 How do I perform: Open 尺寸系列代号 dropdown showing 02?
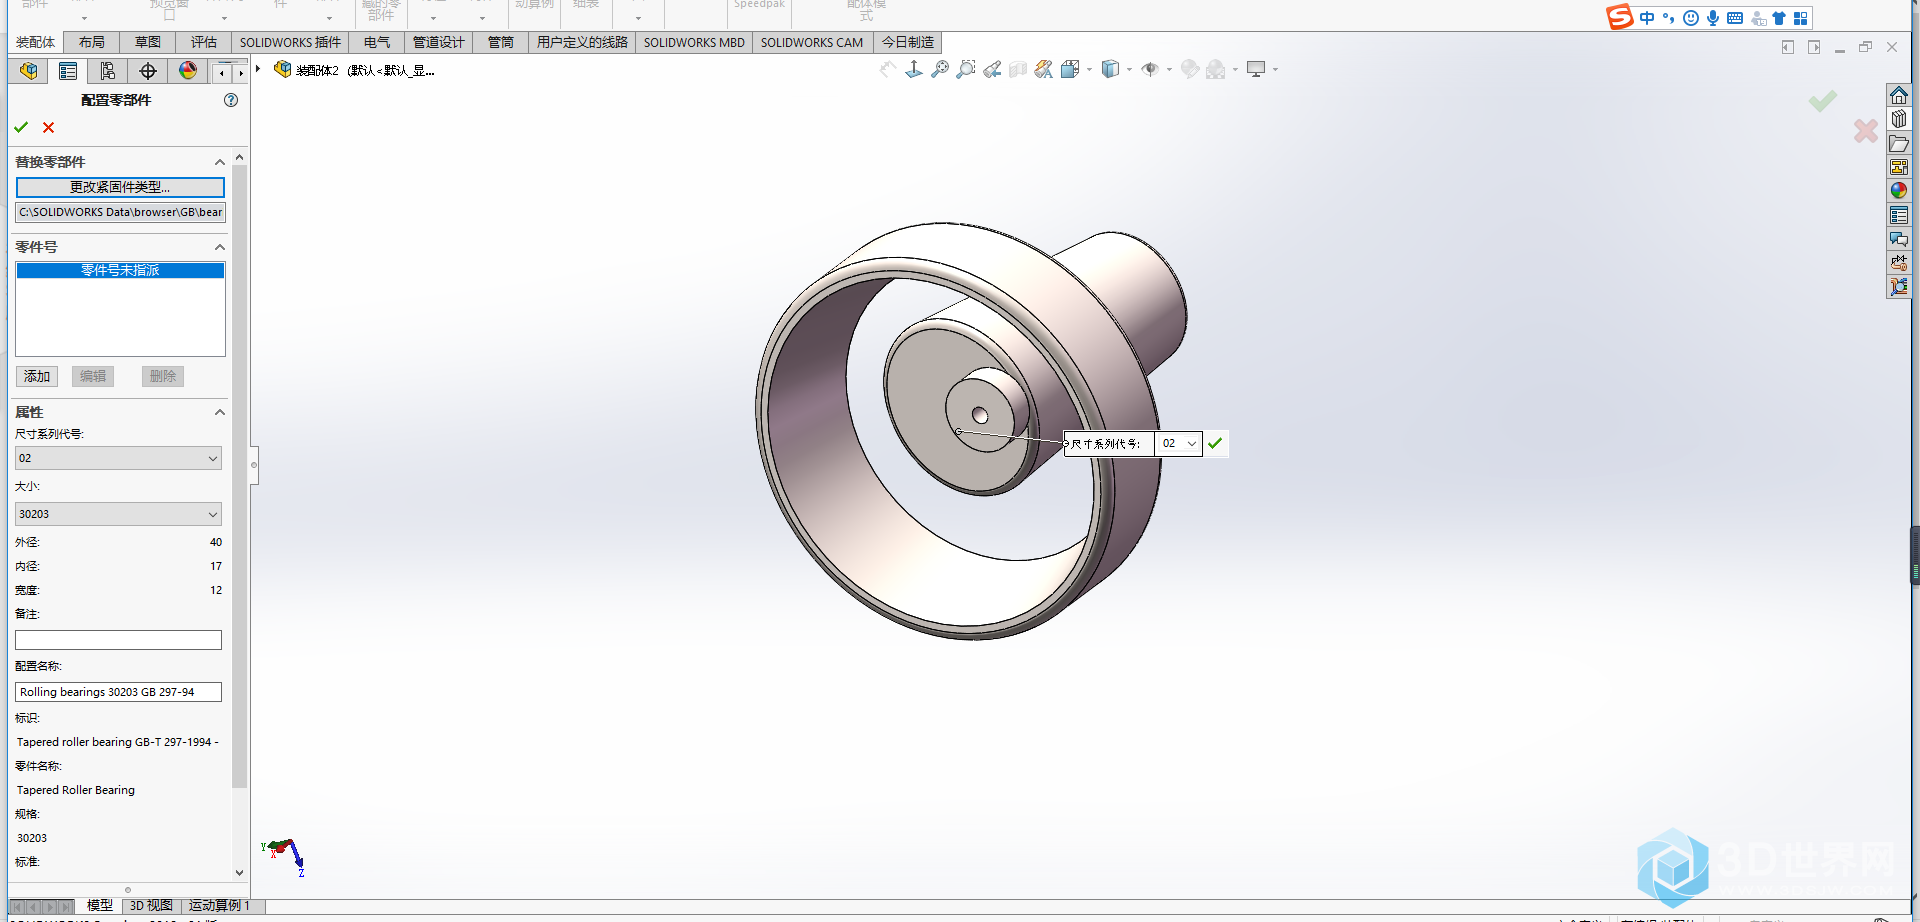[x=118, y=458]
